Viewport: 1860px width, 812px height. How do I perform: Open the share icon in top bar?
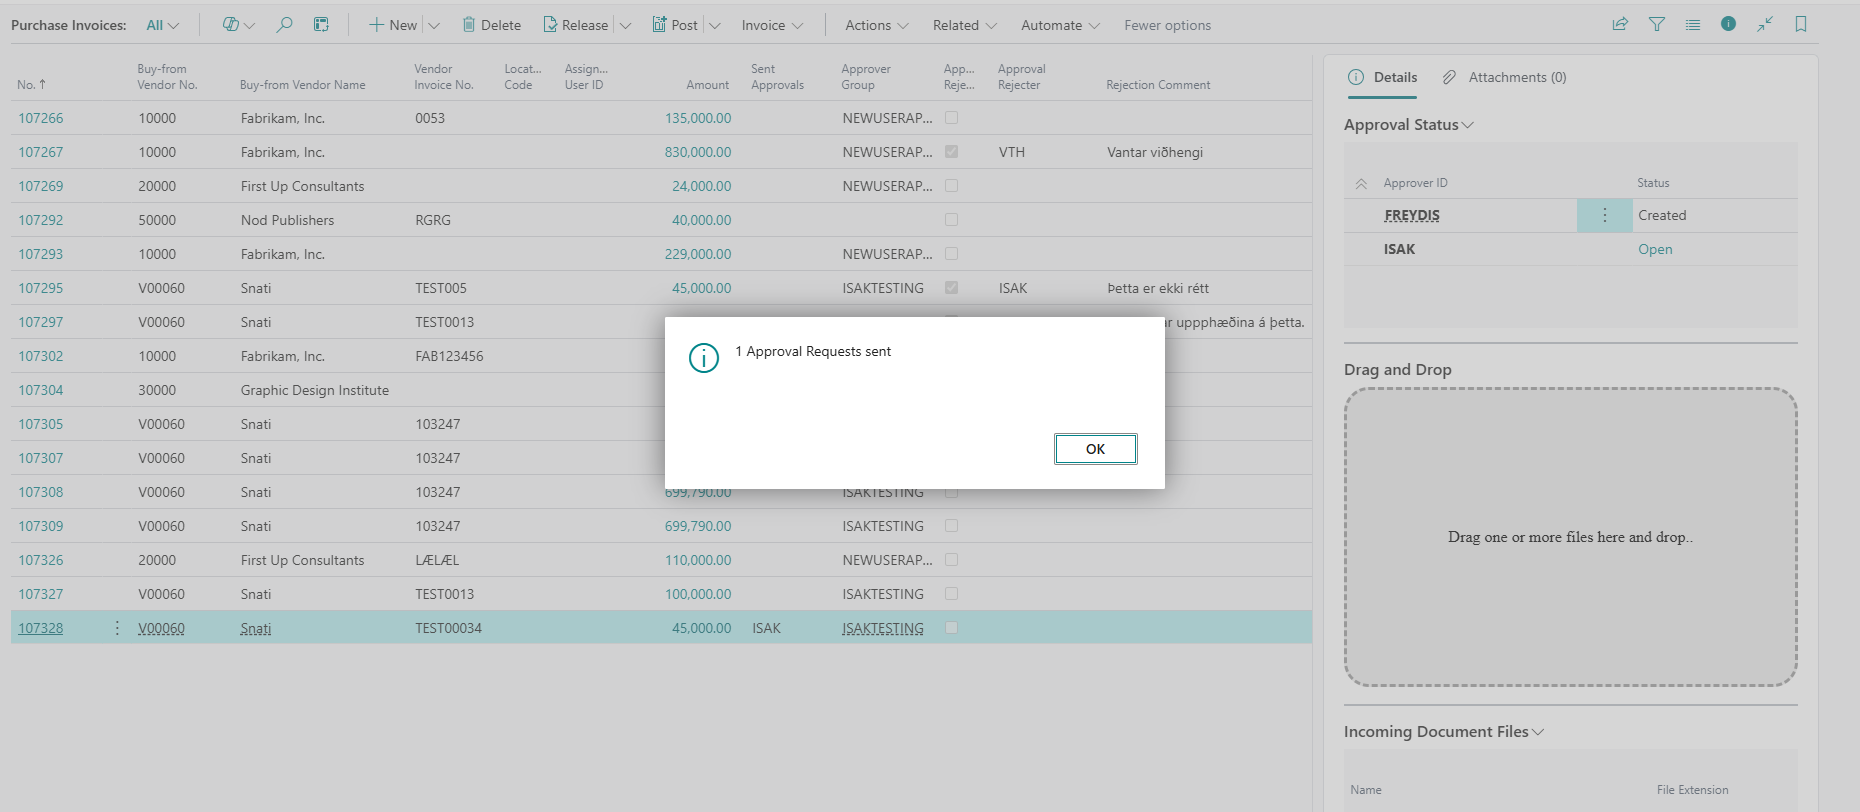tap(1620, 24)
